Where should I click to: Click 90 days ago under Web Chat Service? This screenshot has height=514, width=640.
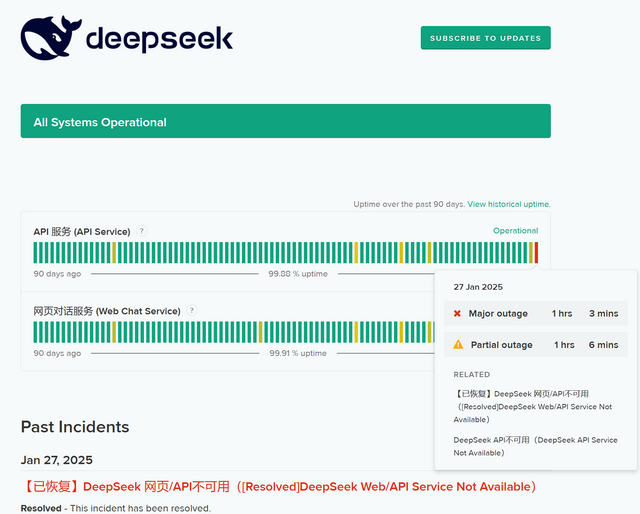click(57, 353)
